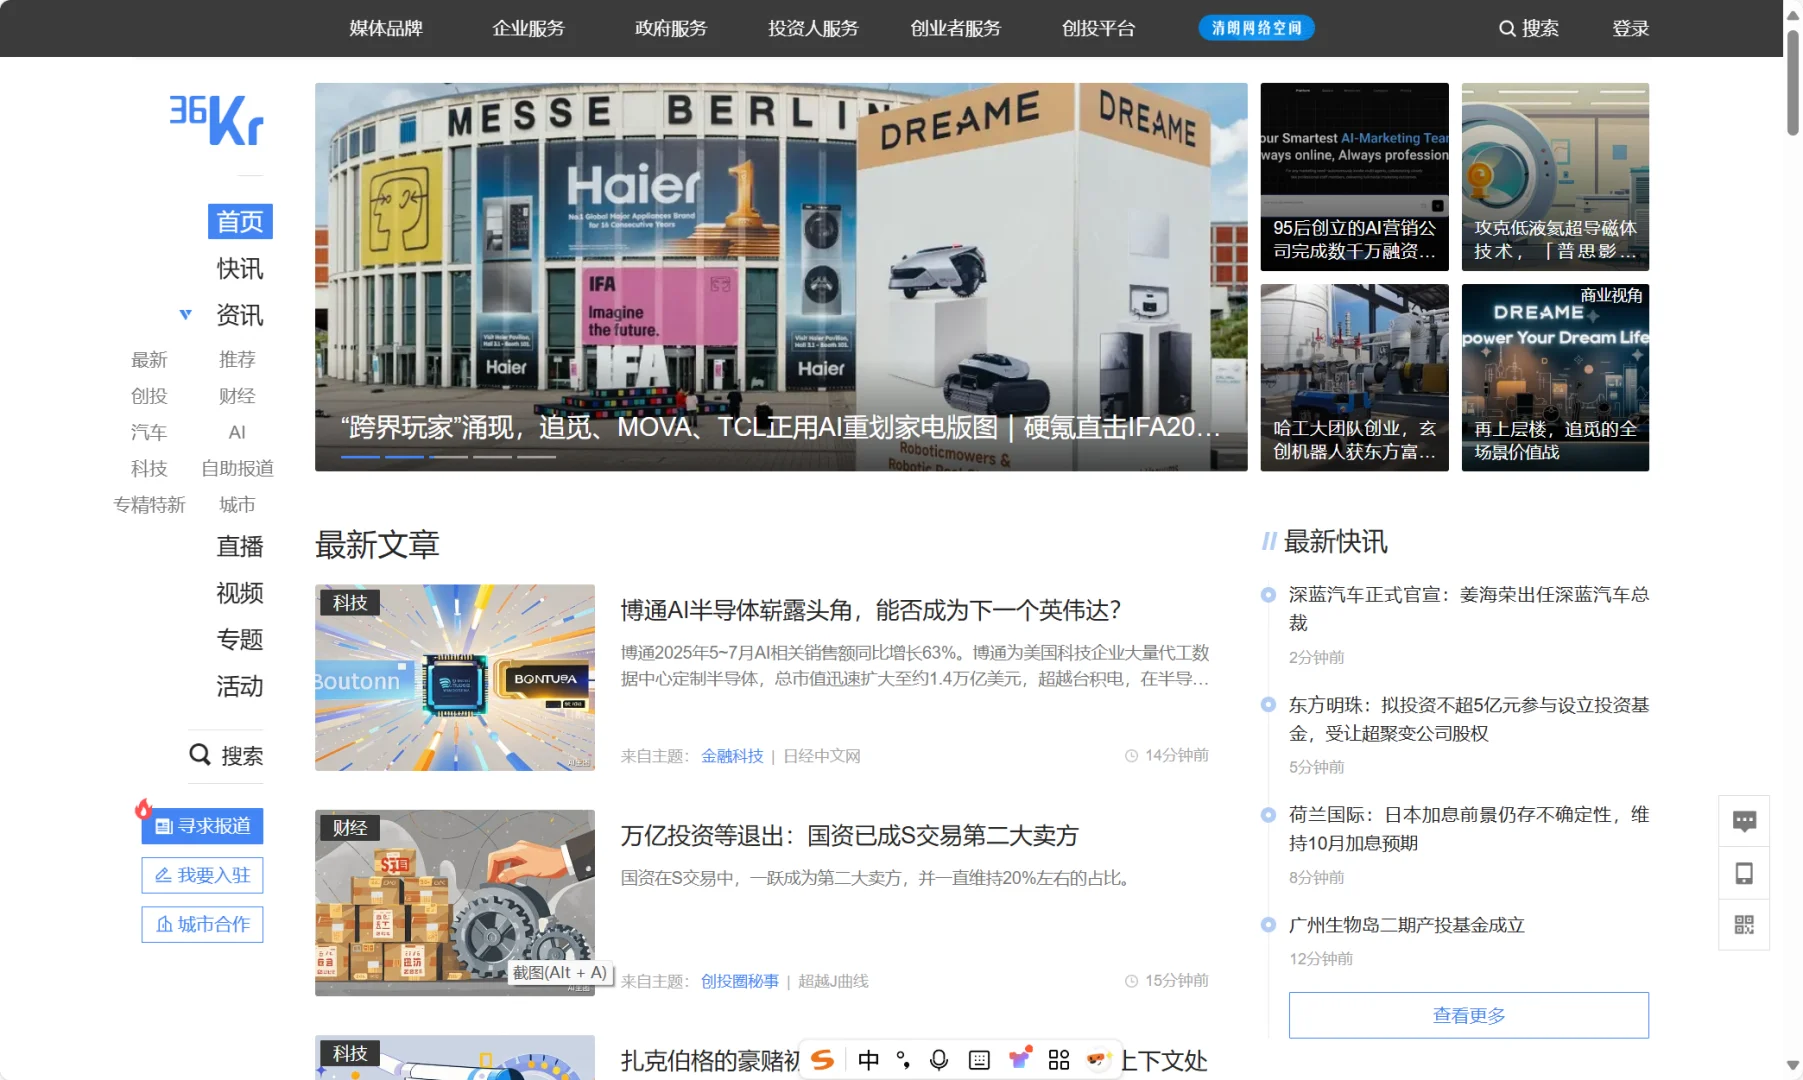Select the third carousel slide indicator
The height and width of the screenshot is (1080, 1803).
click(x=448, y=457)
